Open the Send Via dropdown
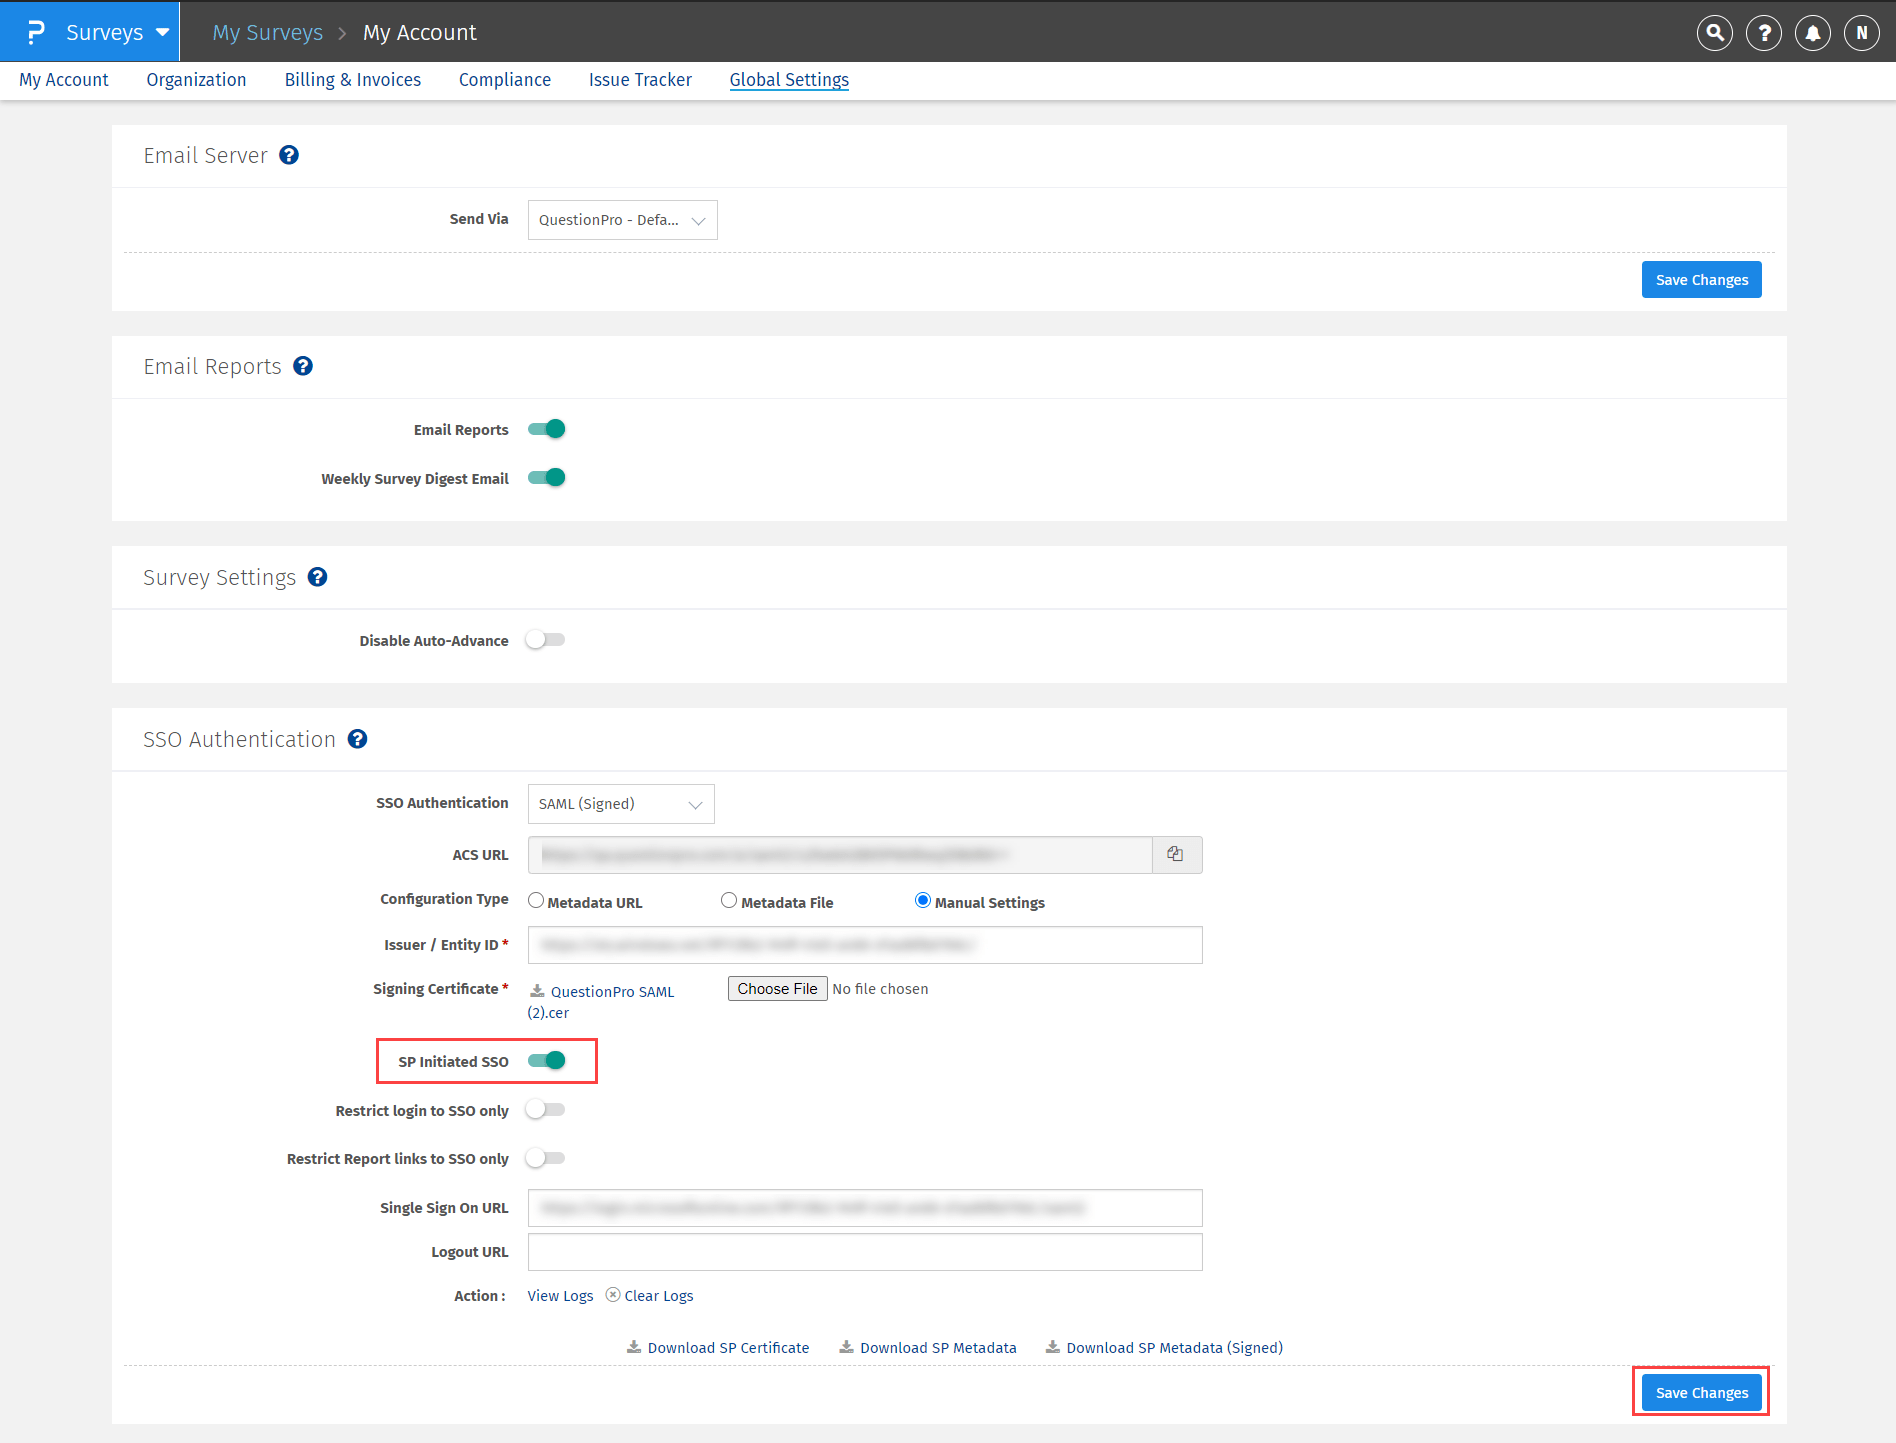 623,220
